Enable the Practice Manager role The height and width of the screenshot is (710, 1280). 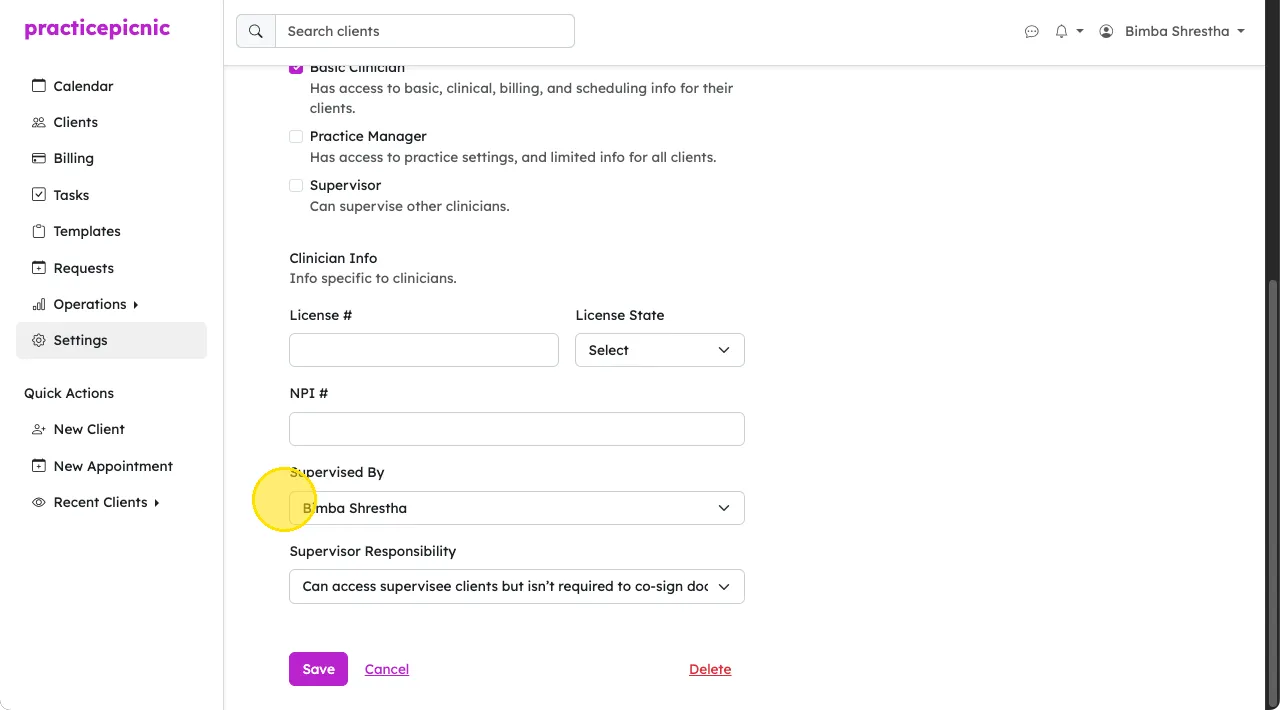pyautogui.click(x=296, y=136)
